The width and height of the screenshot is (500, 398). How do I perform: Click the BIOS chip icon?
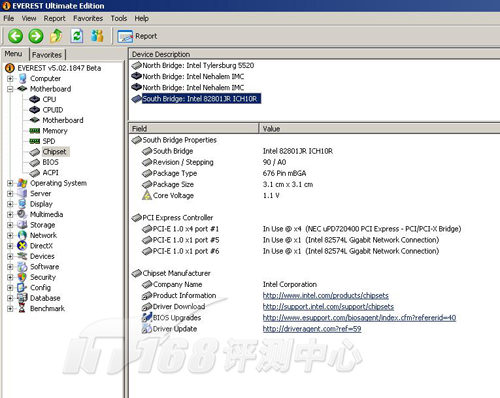coord(34,162)
